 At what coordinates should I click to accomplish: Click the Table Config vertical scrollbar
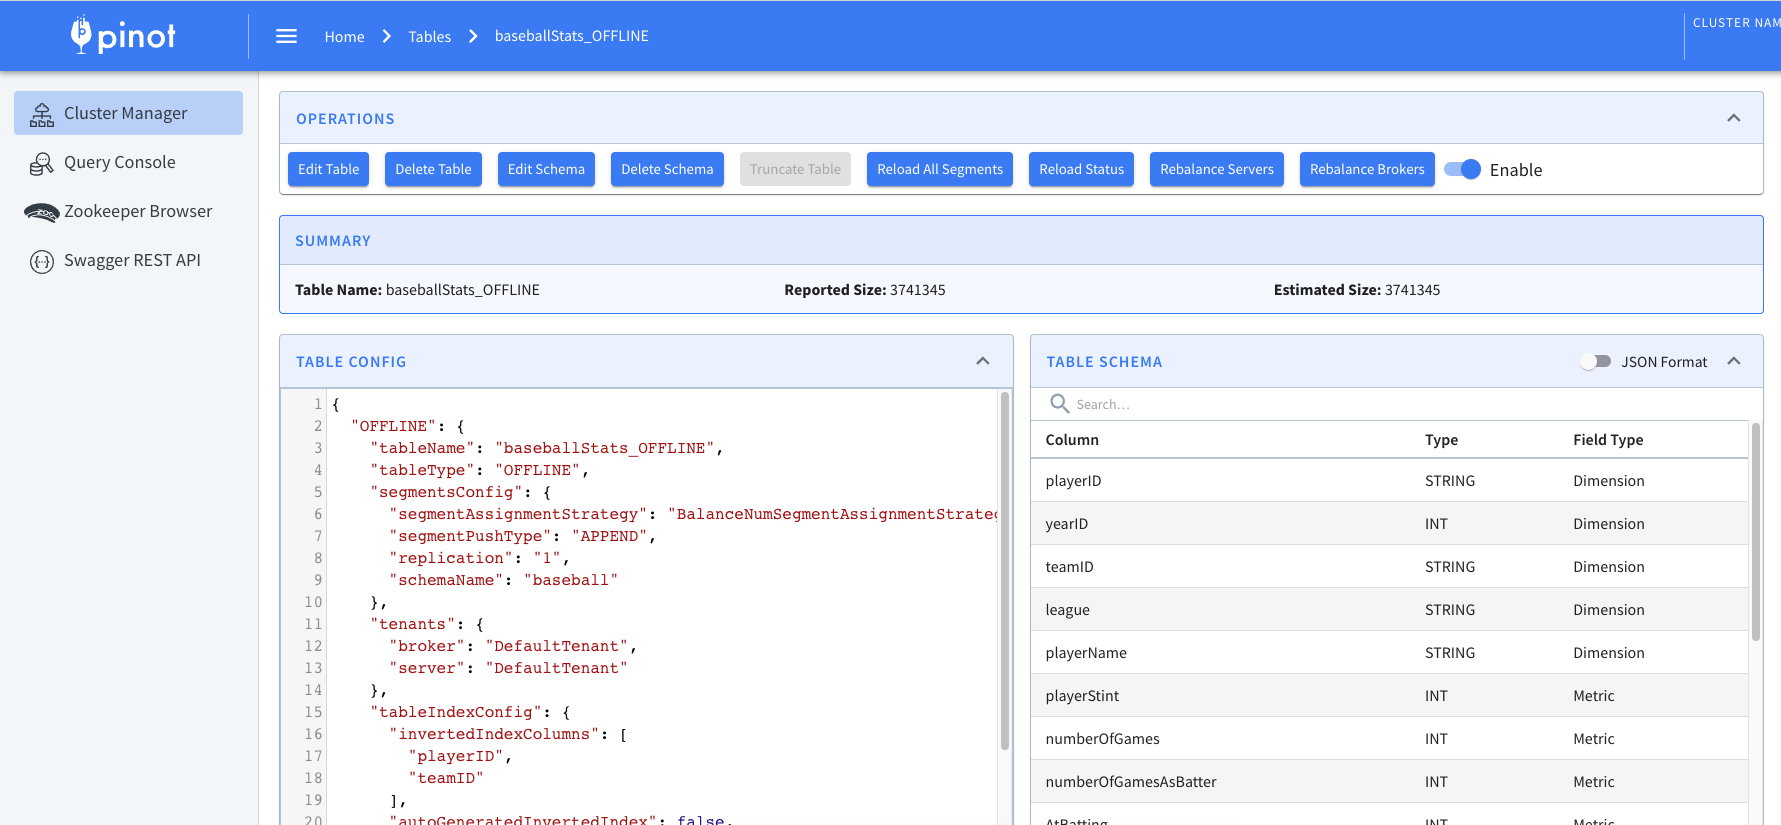[x=1004, y=570]
